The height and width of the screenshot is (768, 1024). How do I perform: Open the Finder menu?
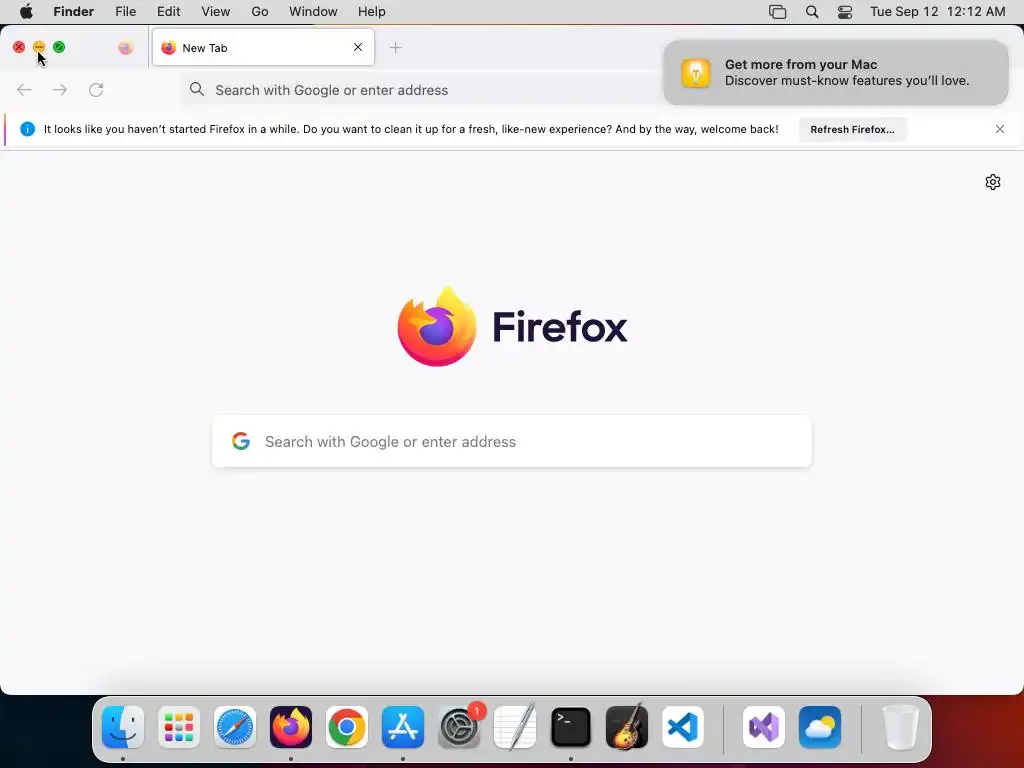[74, 12]
